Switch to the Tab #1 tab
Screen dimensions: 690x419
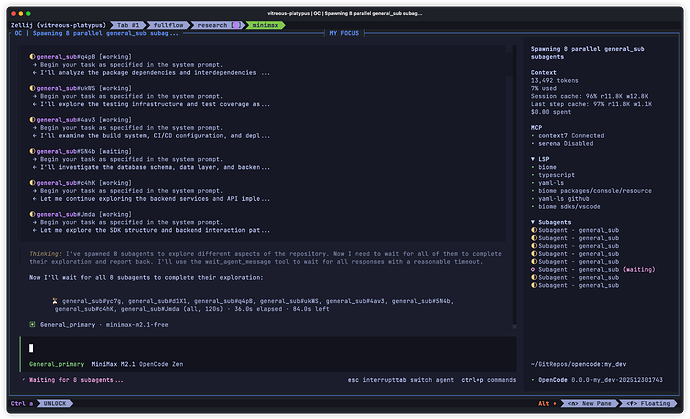(128, 25)
